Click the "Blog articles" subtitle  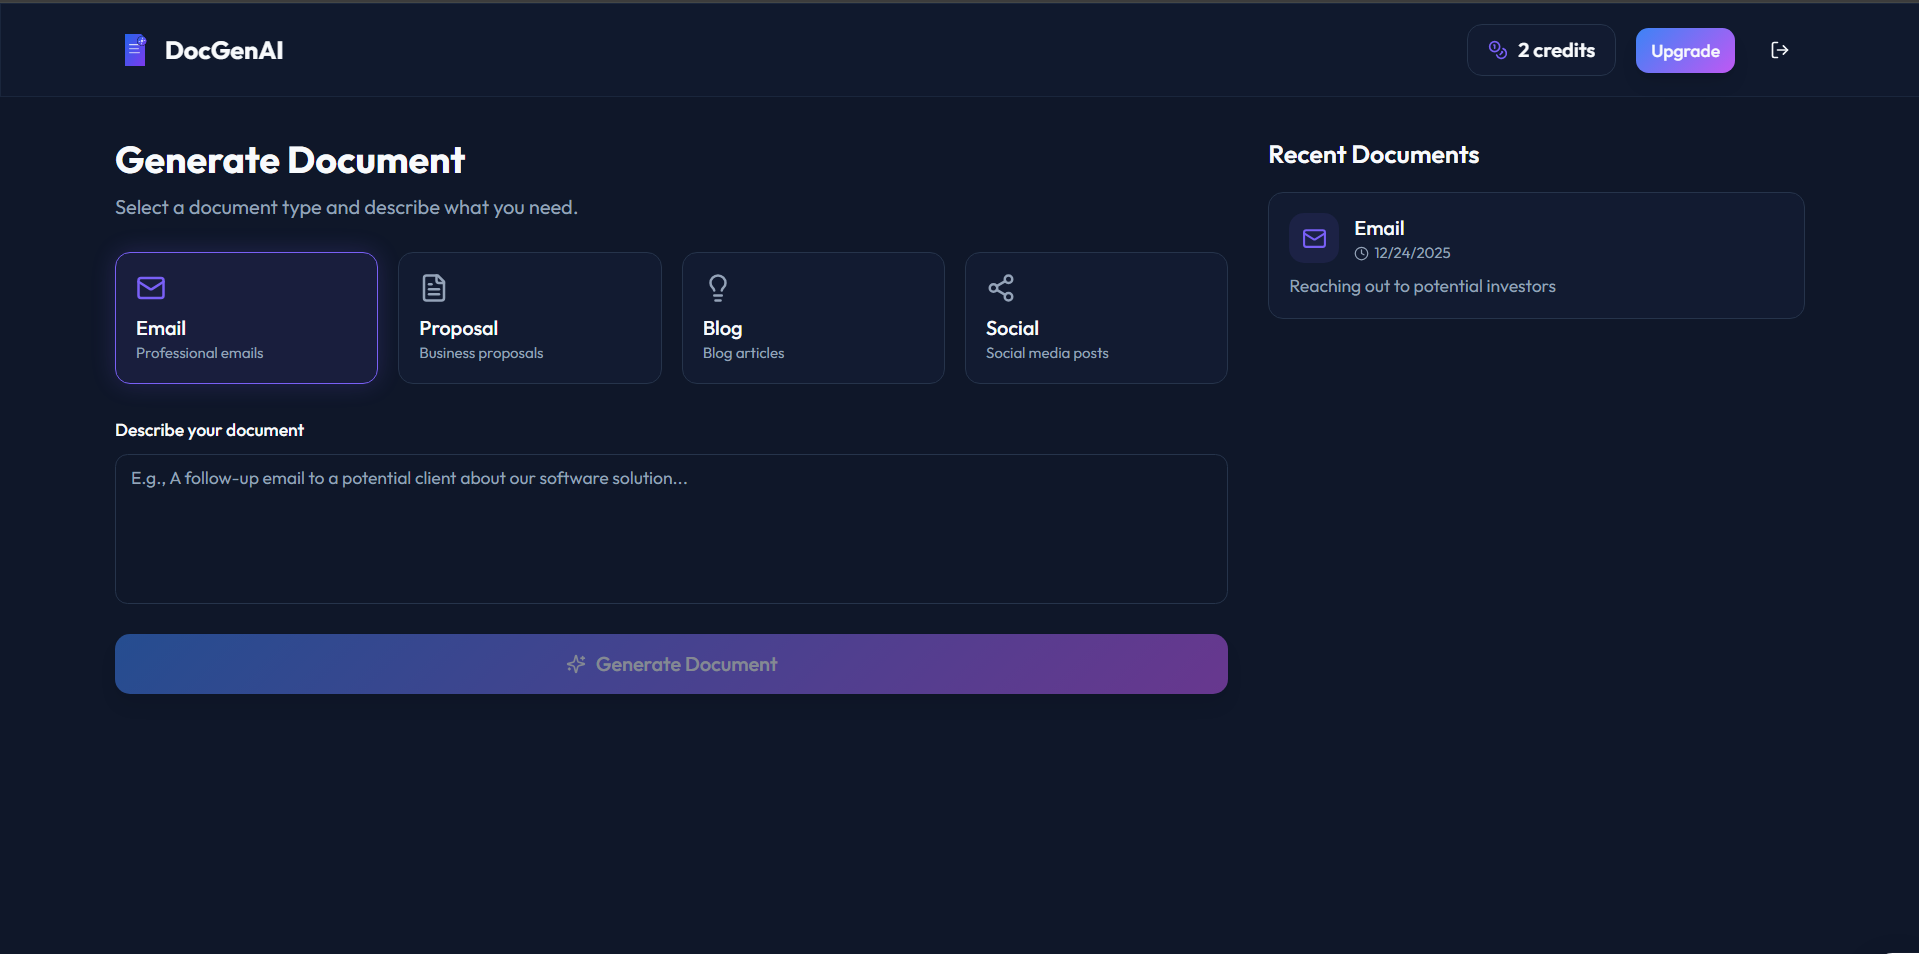[743, 353]
